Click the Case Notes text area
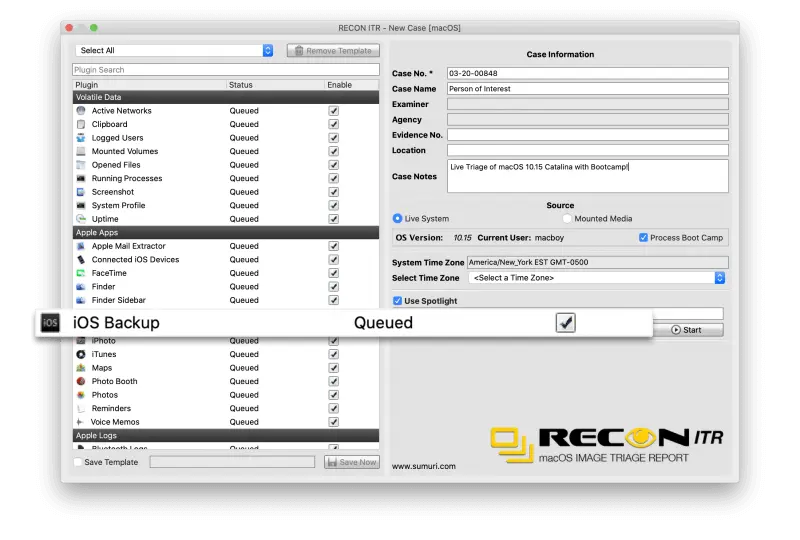 [588, 176]
